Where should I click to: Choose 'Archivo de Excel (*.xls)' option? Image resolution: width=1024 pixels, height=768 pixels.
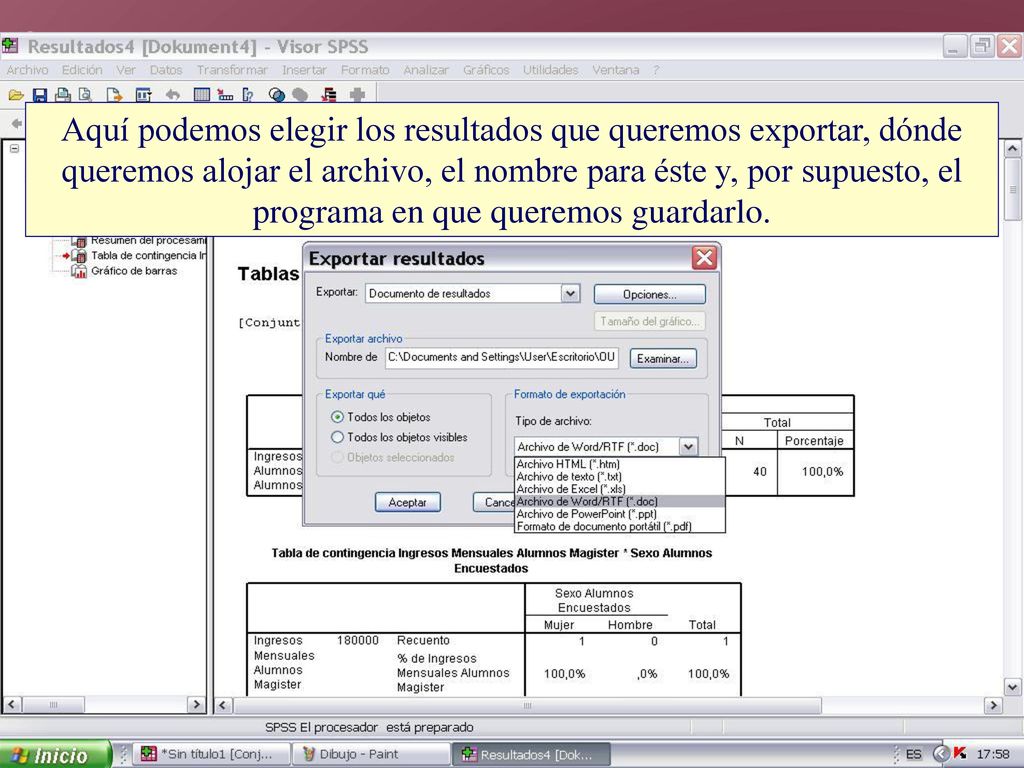(x=620, y=488)
